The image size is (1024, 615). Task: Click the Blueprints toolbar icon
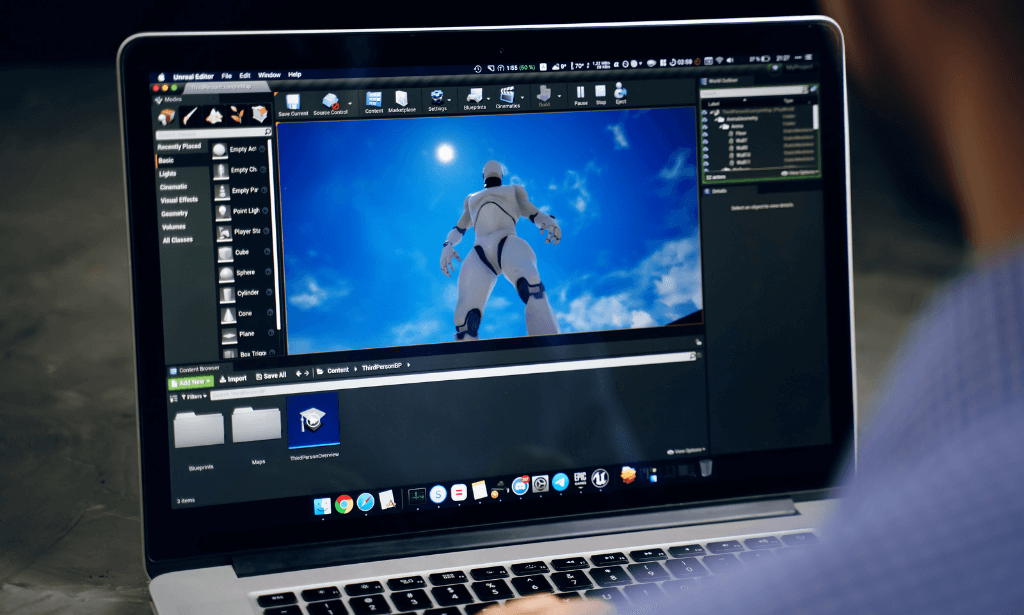[x=474, y=96]
